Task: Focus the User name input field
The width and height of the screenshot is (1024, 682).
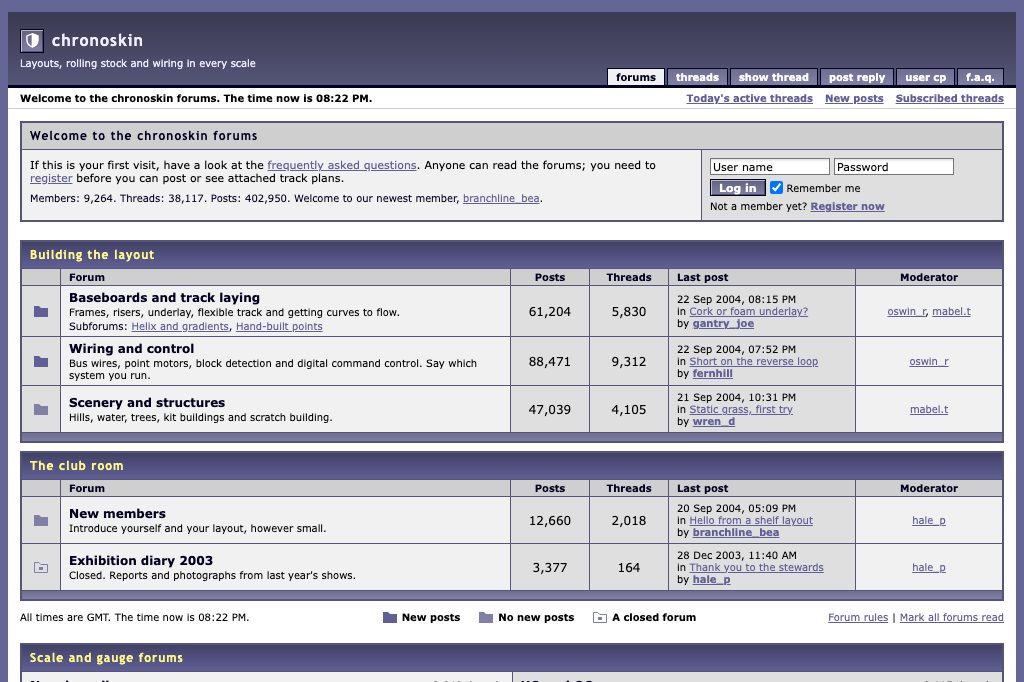Action: pyautogui.click(x=770, y=167)
